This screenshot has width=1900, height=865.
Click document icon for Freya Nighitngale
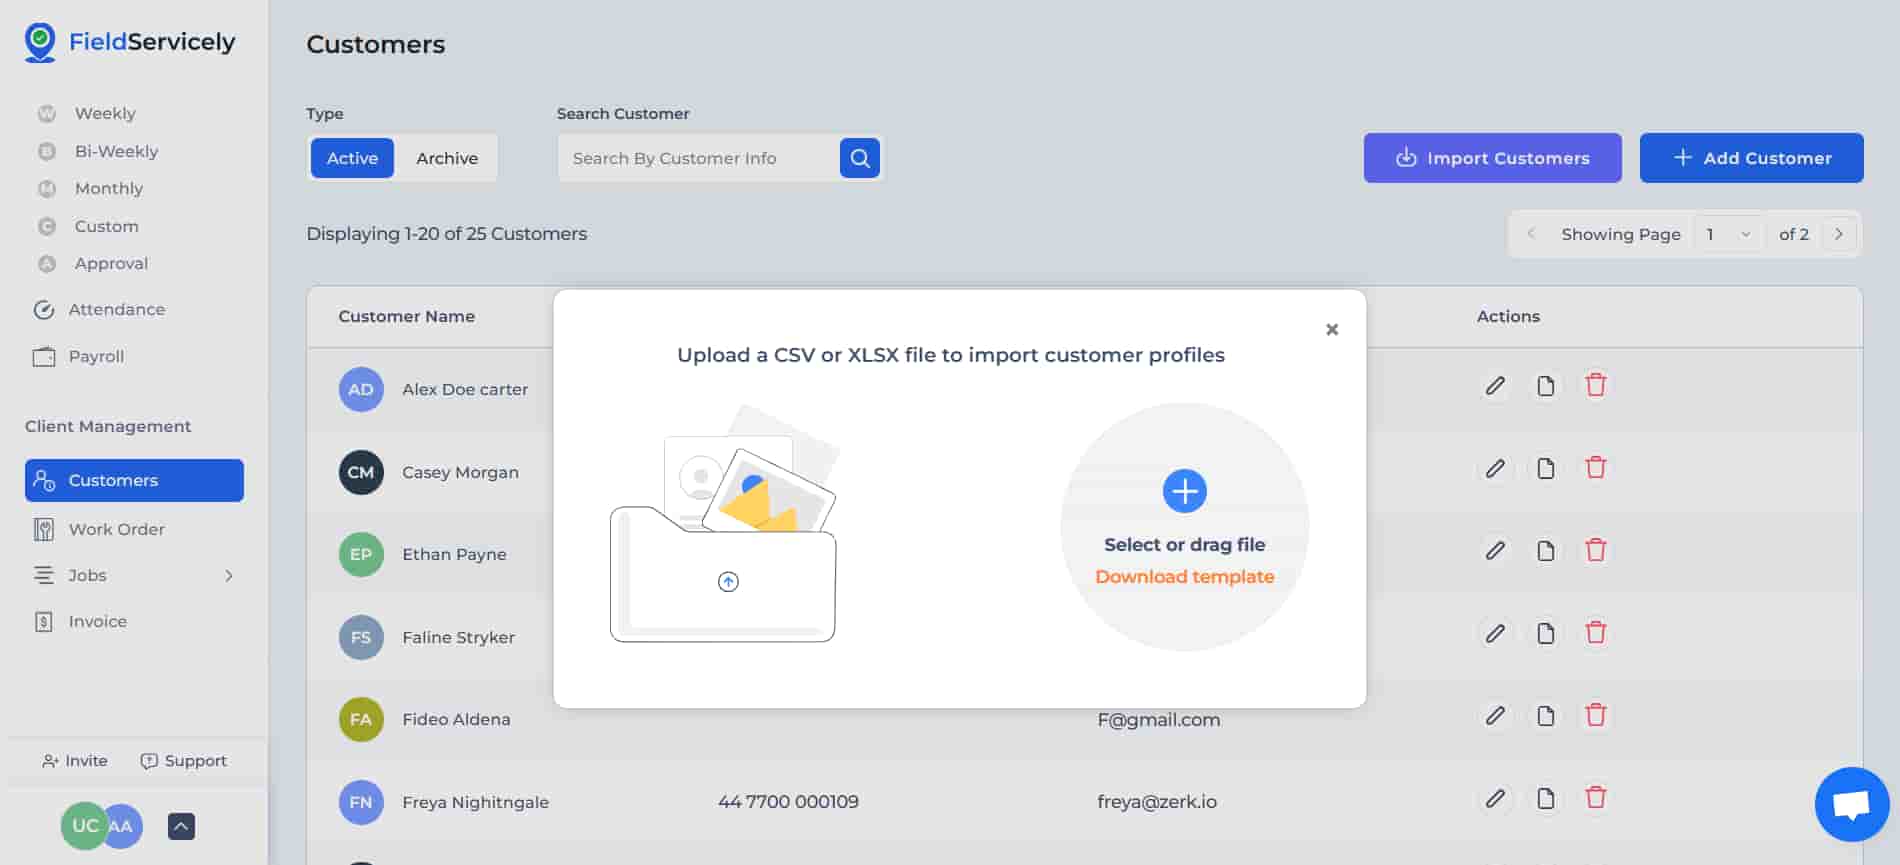1545,799
